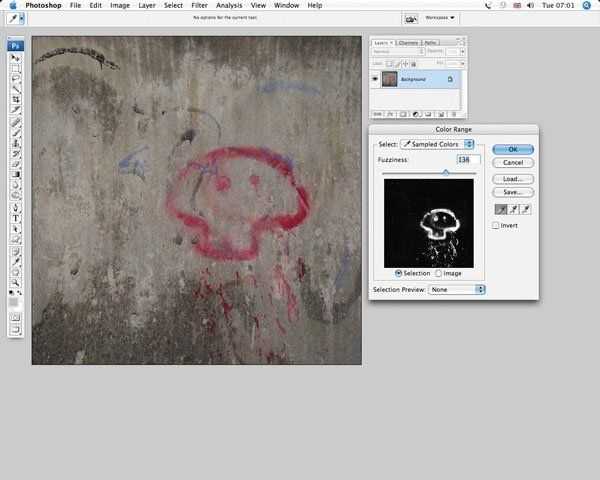Open the Select Sampled Colors dropdown
The height and width of the screenshot is (480, 600).
[x=437, y=144]
